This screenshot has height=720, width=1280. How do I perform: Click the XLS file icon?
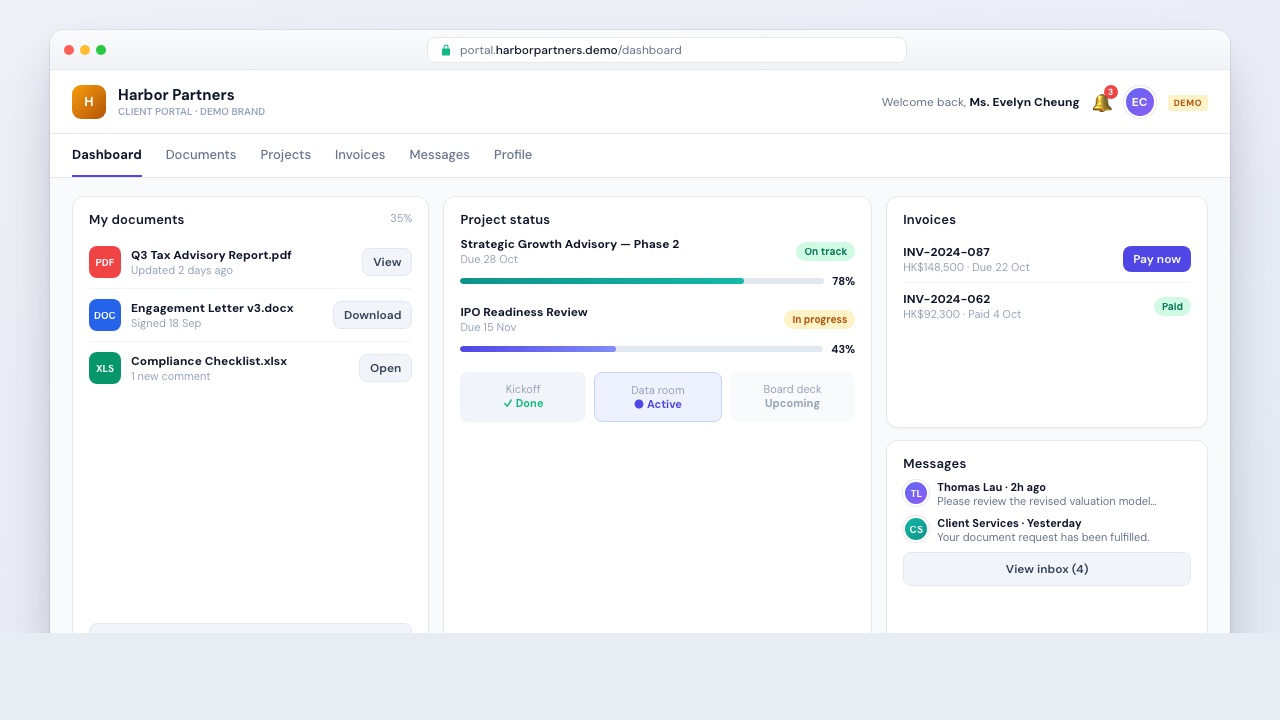pos(105,368)
